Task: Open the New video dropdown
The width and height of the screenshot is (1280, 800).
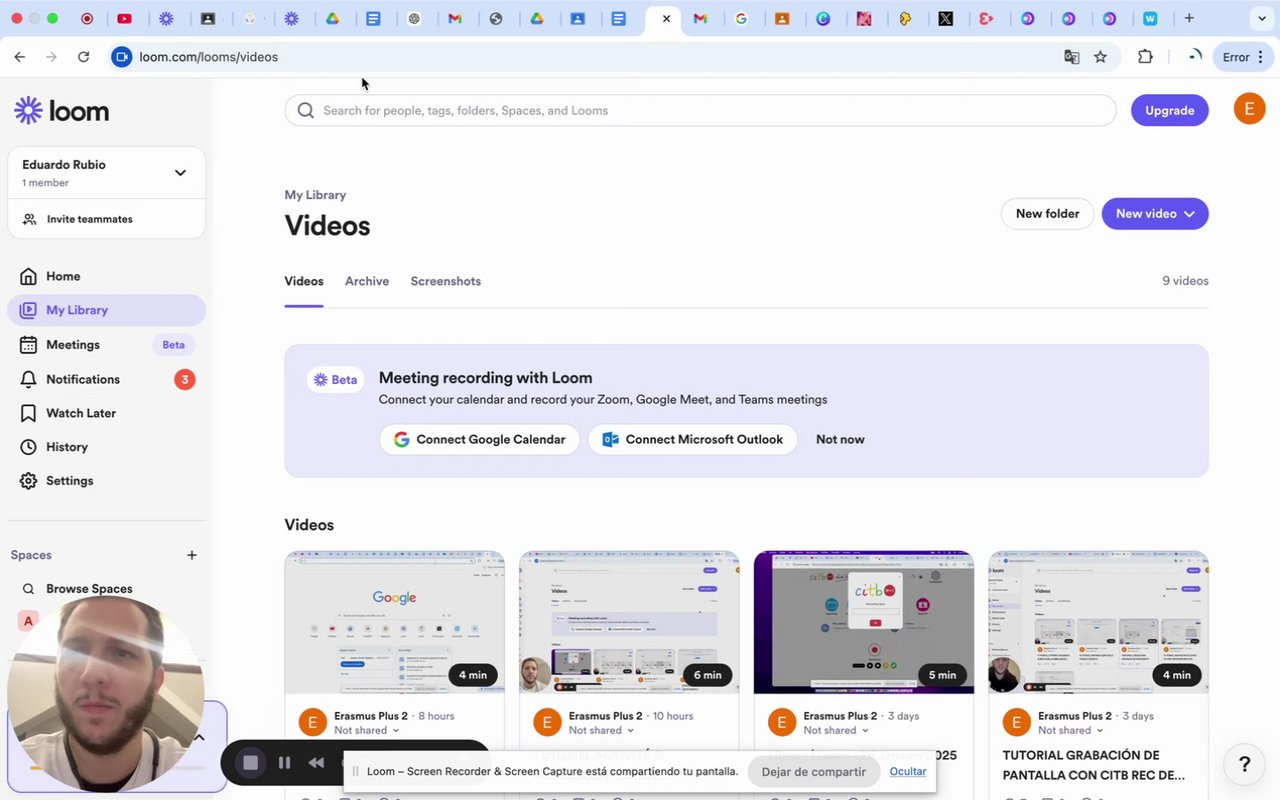Action: click(x=1155, y=213)
